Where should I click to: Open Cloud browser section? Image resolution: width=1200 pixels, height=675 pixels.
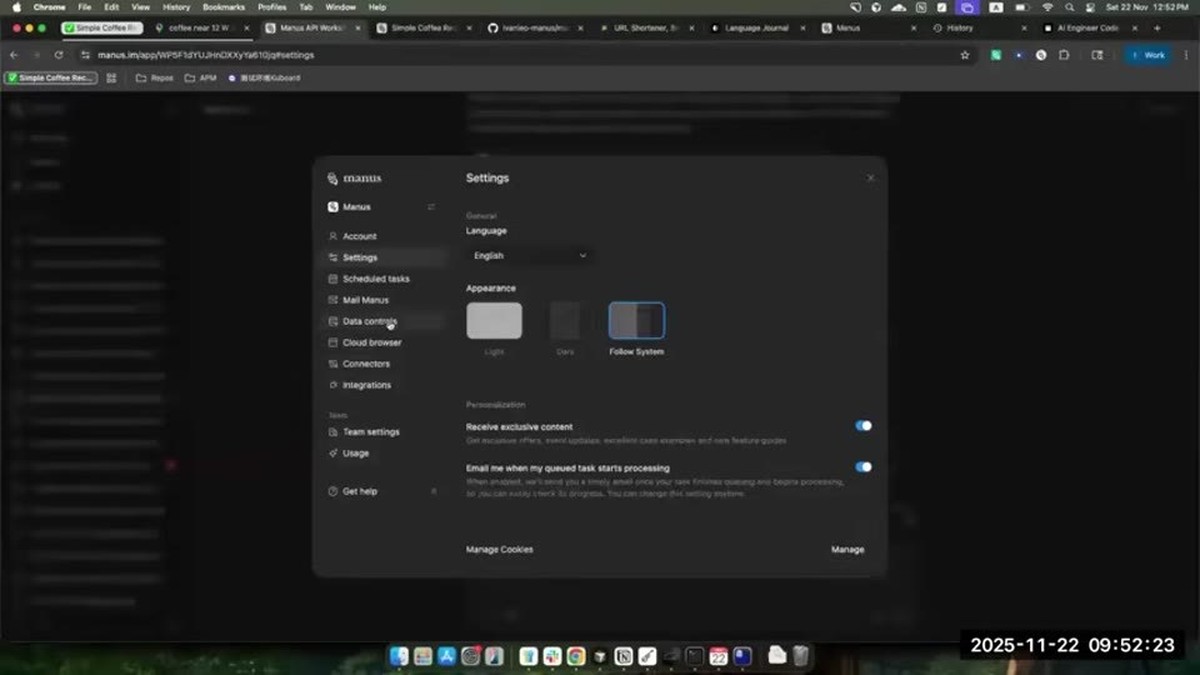coord(385,342)
